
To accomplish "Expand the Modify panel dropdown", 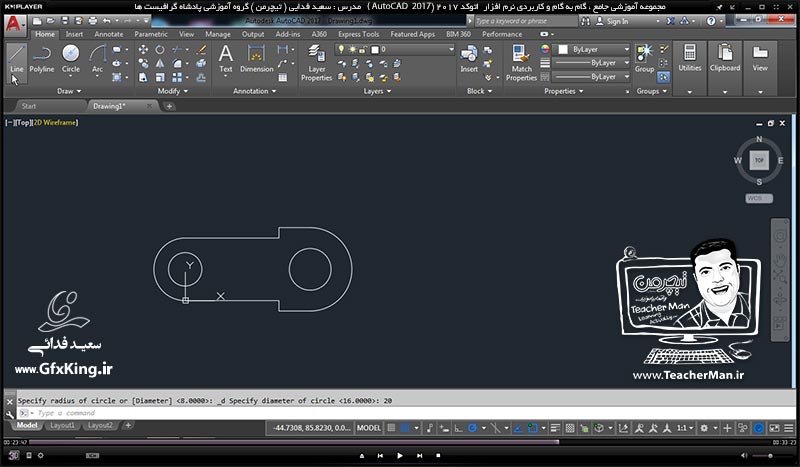I will 173,91.
